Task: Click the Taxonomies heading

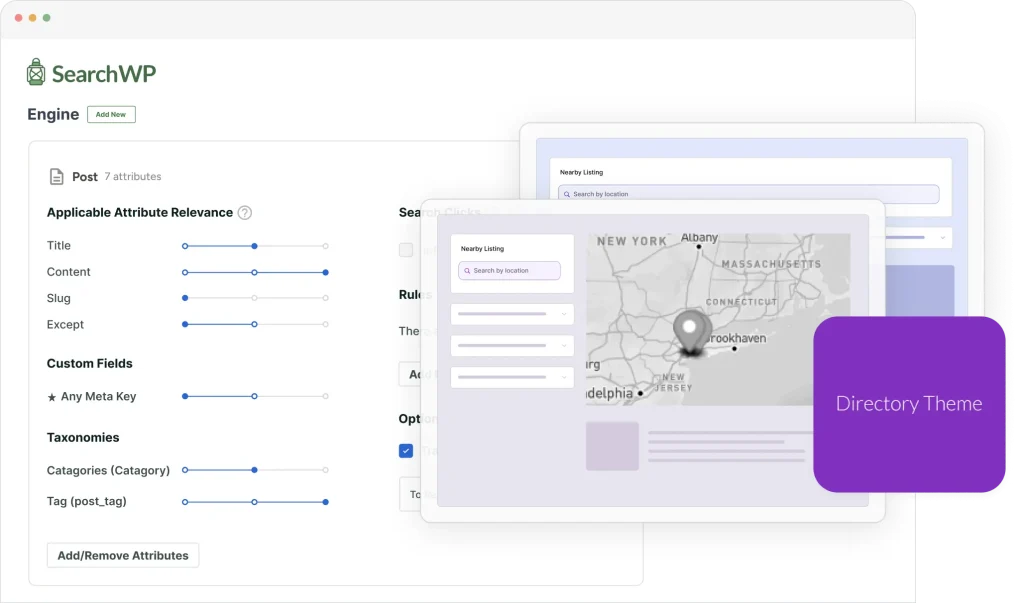Action: pos(83,437)
